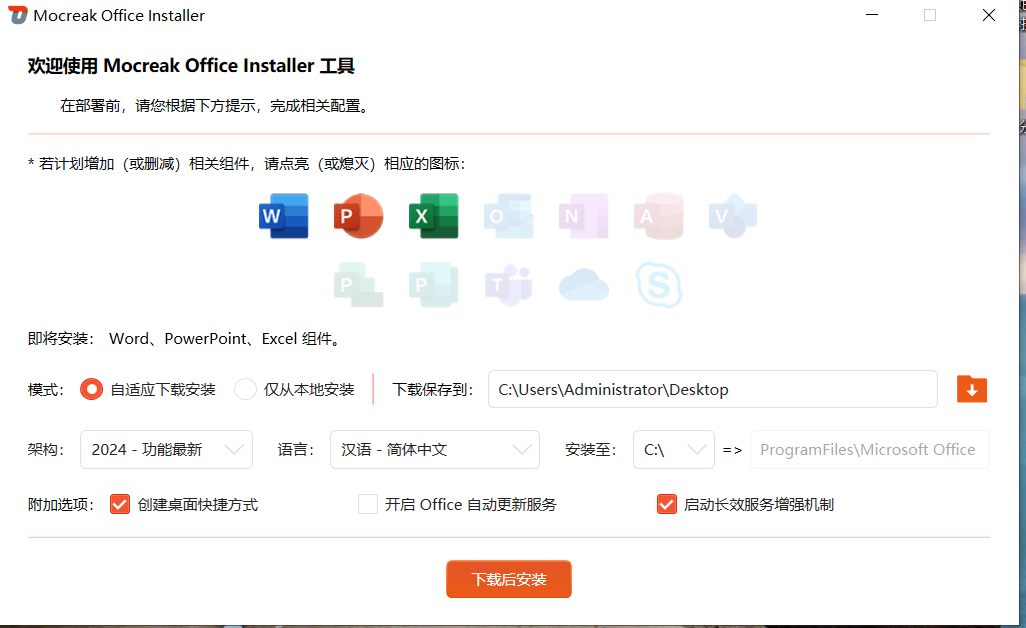Open the 安装至 drive letter dropdown

(673, 450)
